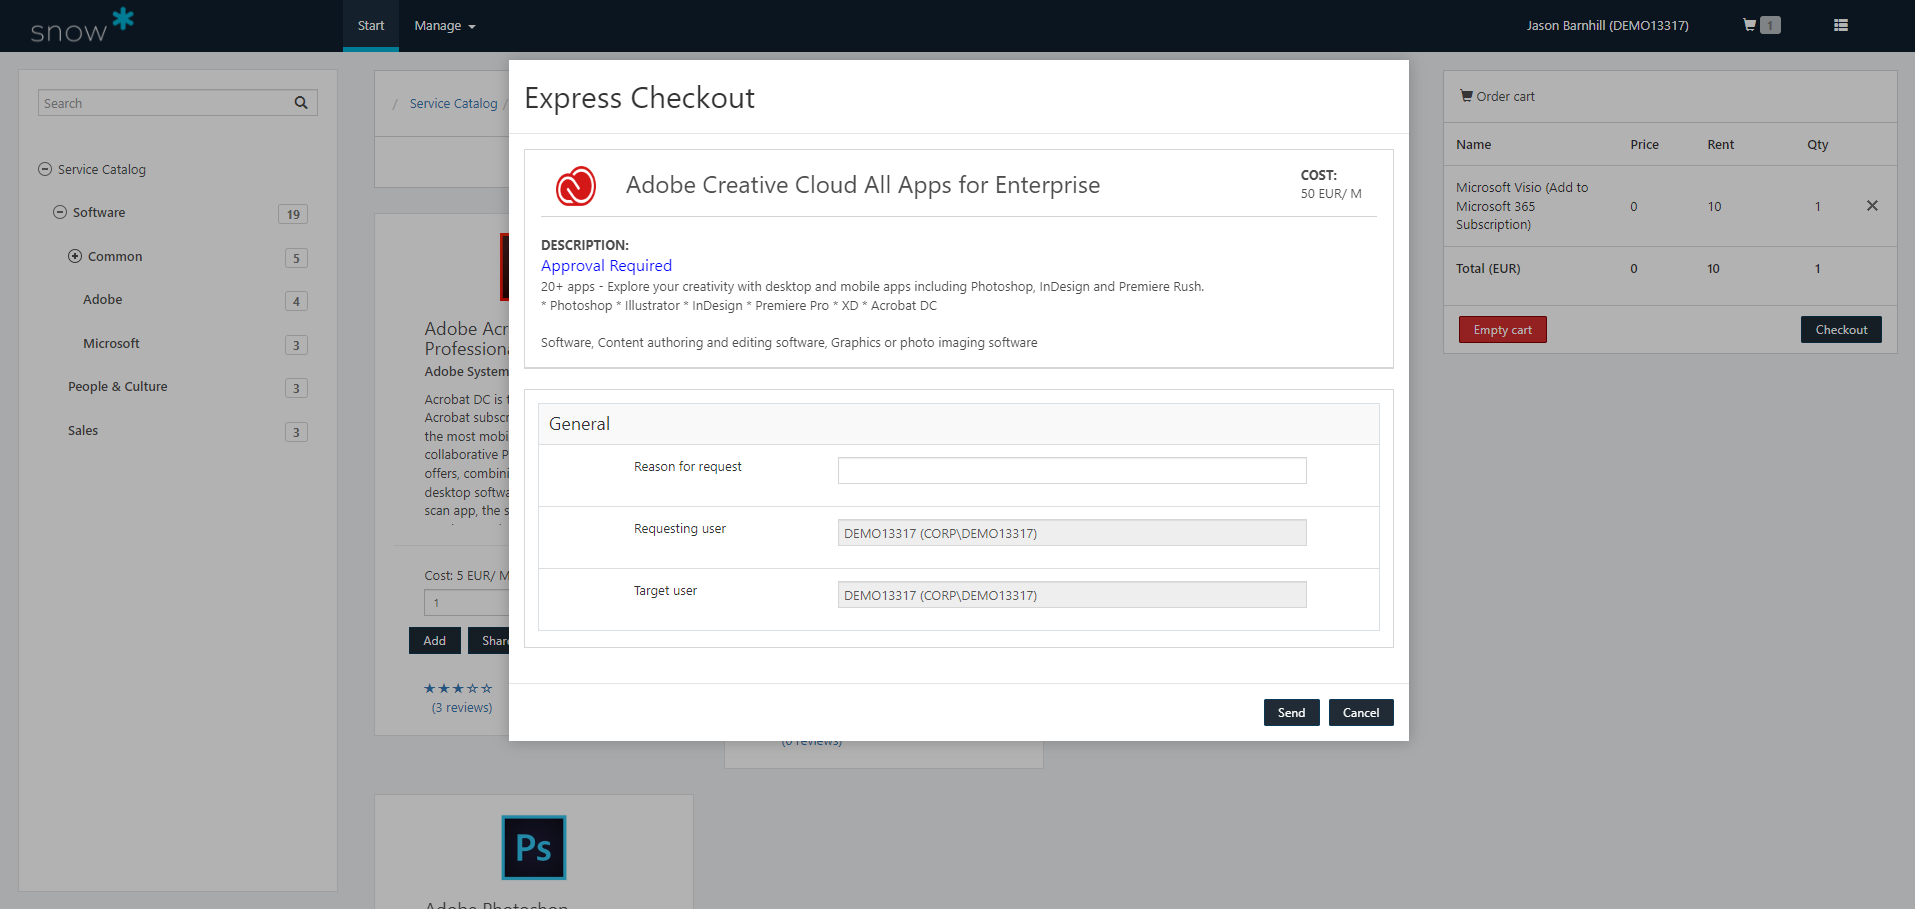Click the Common count badge 5
Viewport: 1915px width, 909px height.
(x=296, y=258)
